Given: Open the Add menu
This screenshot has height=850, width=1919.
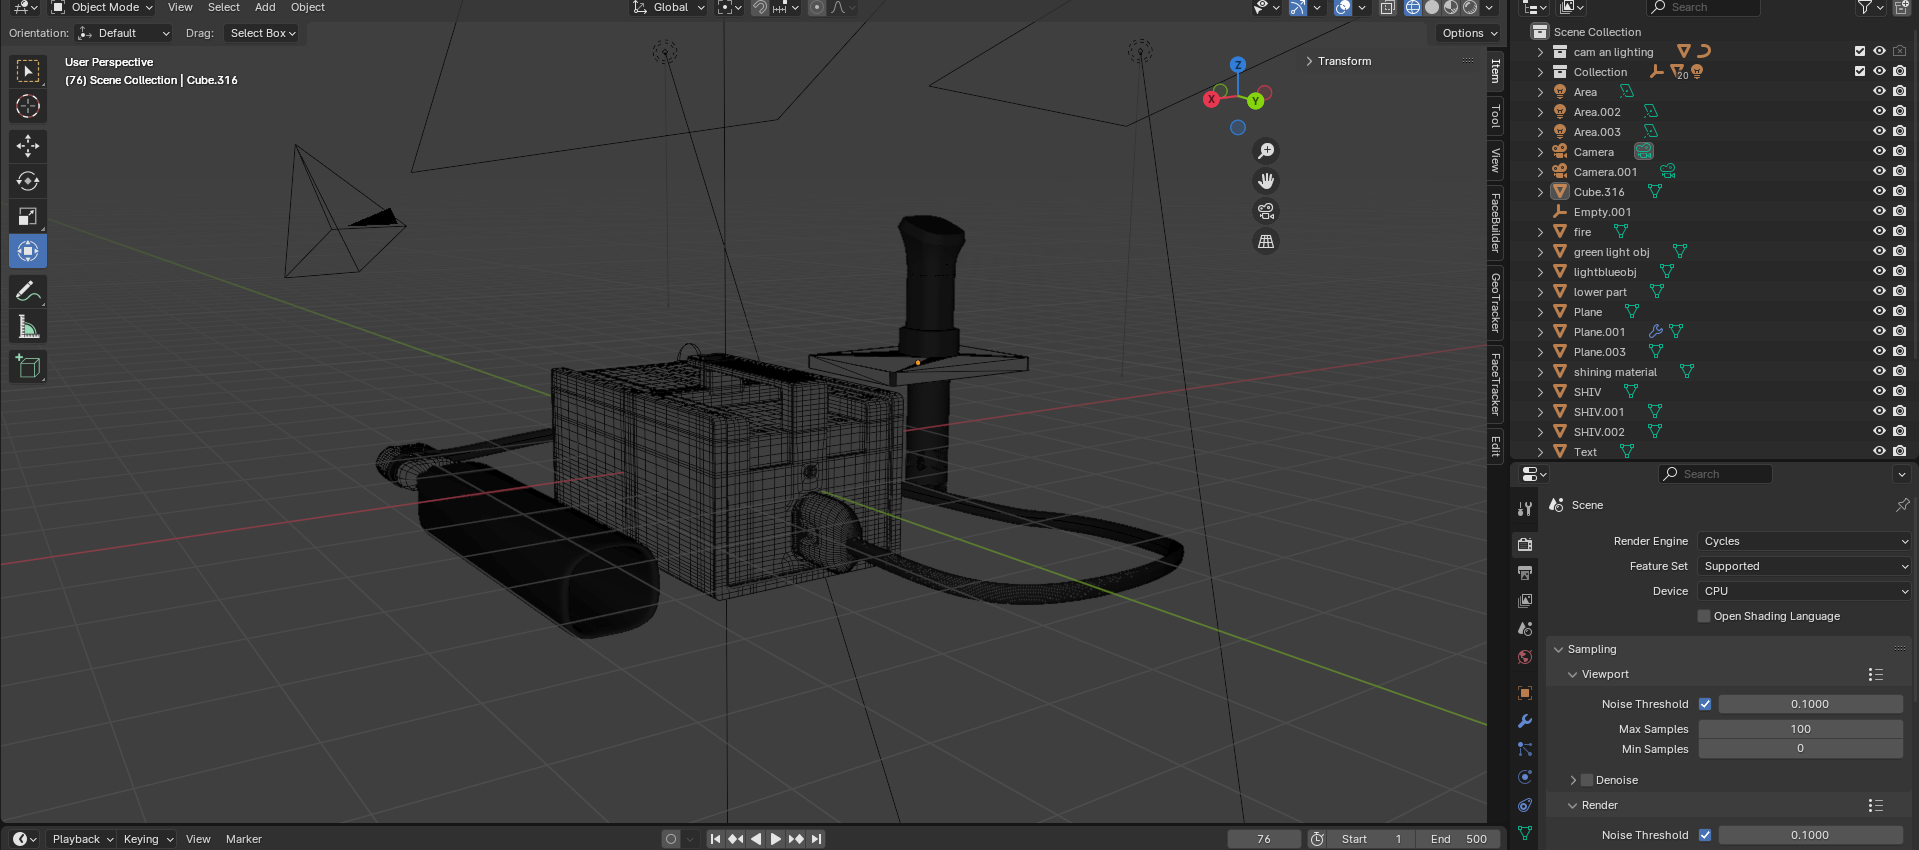Looking at the screenshot, I should 265,7.
